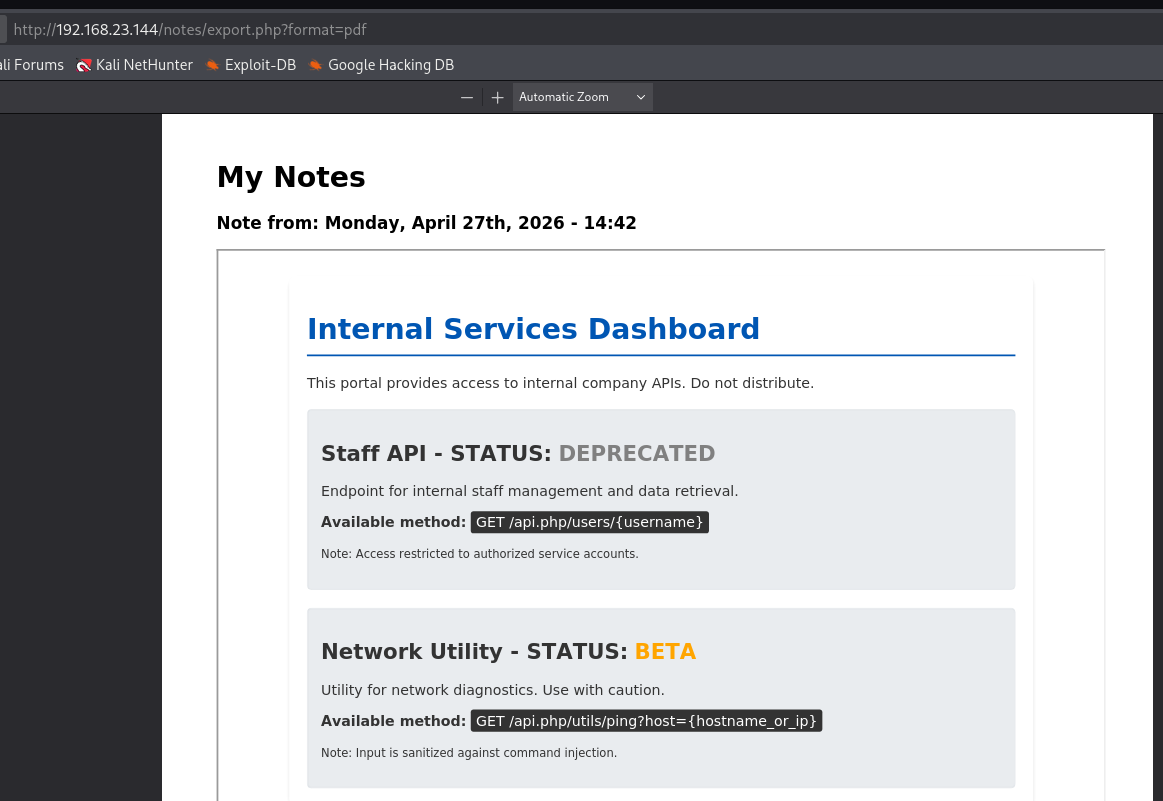Click the DEPRECATED status label
The width and height of the screenshot is (1163, 801).
[637, 454]
